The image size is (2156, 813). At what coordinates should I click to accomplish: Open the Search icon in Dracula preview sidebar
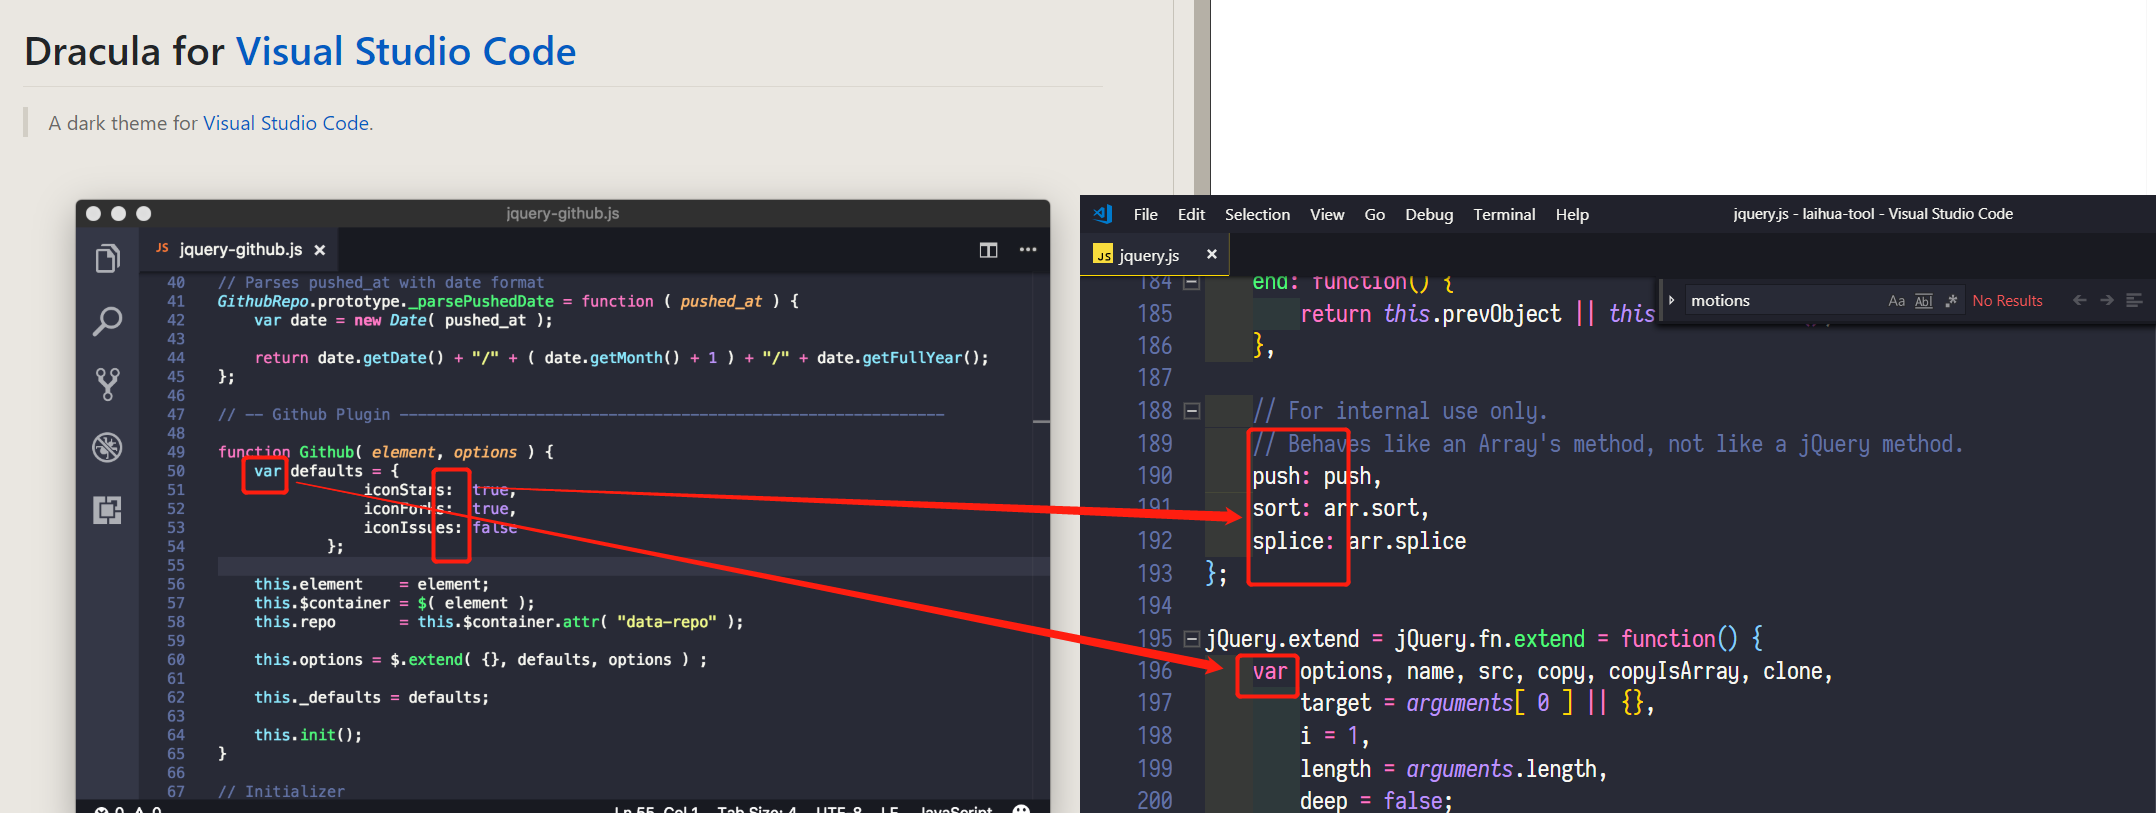click(108, 321)
